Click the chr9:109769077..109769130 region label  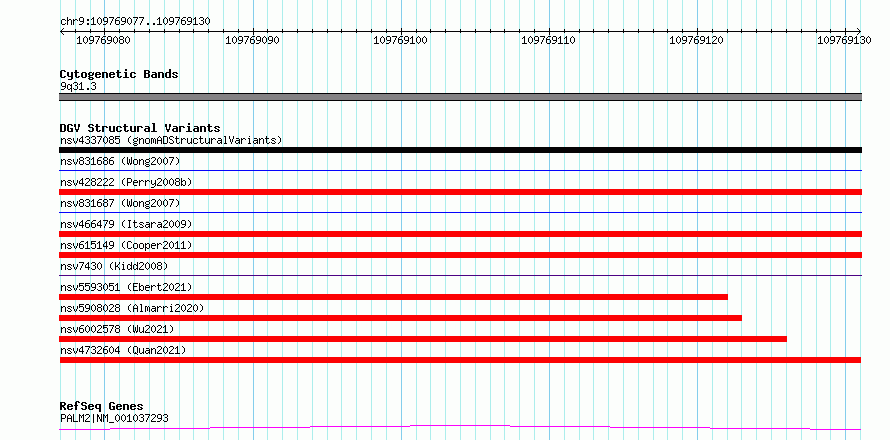[x=135, y=21]
